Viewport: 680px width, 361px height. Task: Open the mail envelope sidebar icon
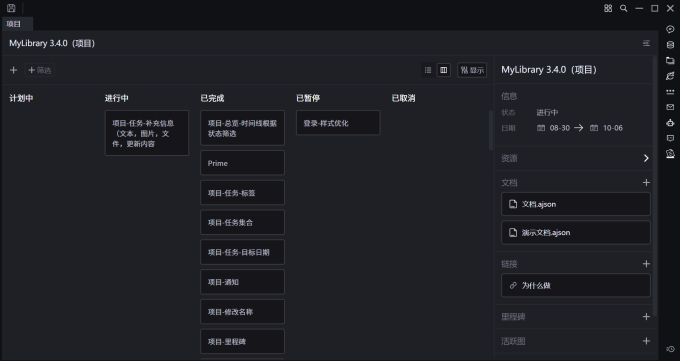click(670, 107)
